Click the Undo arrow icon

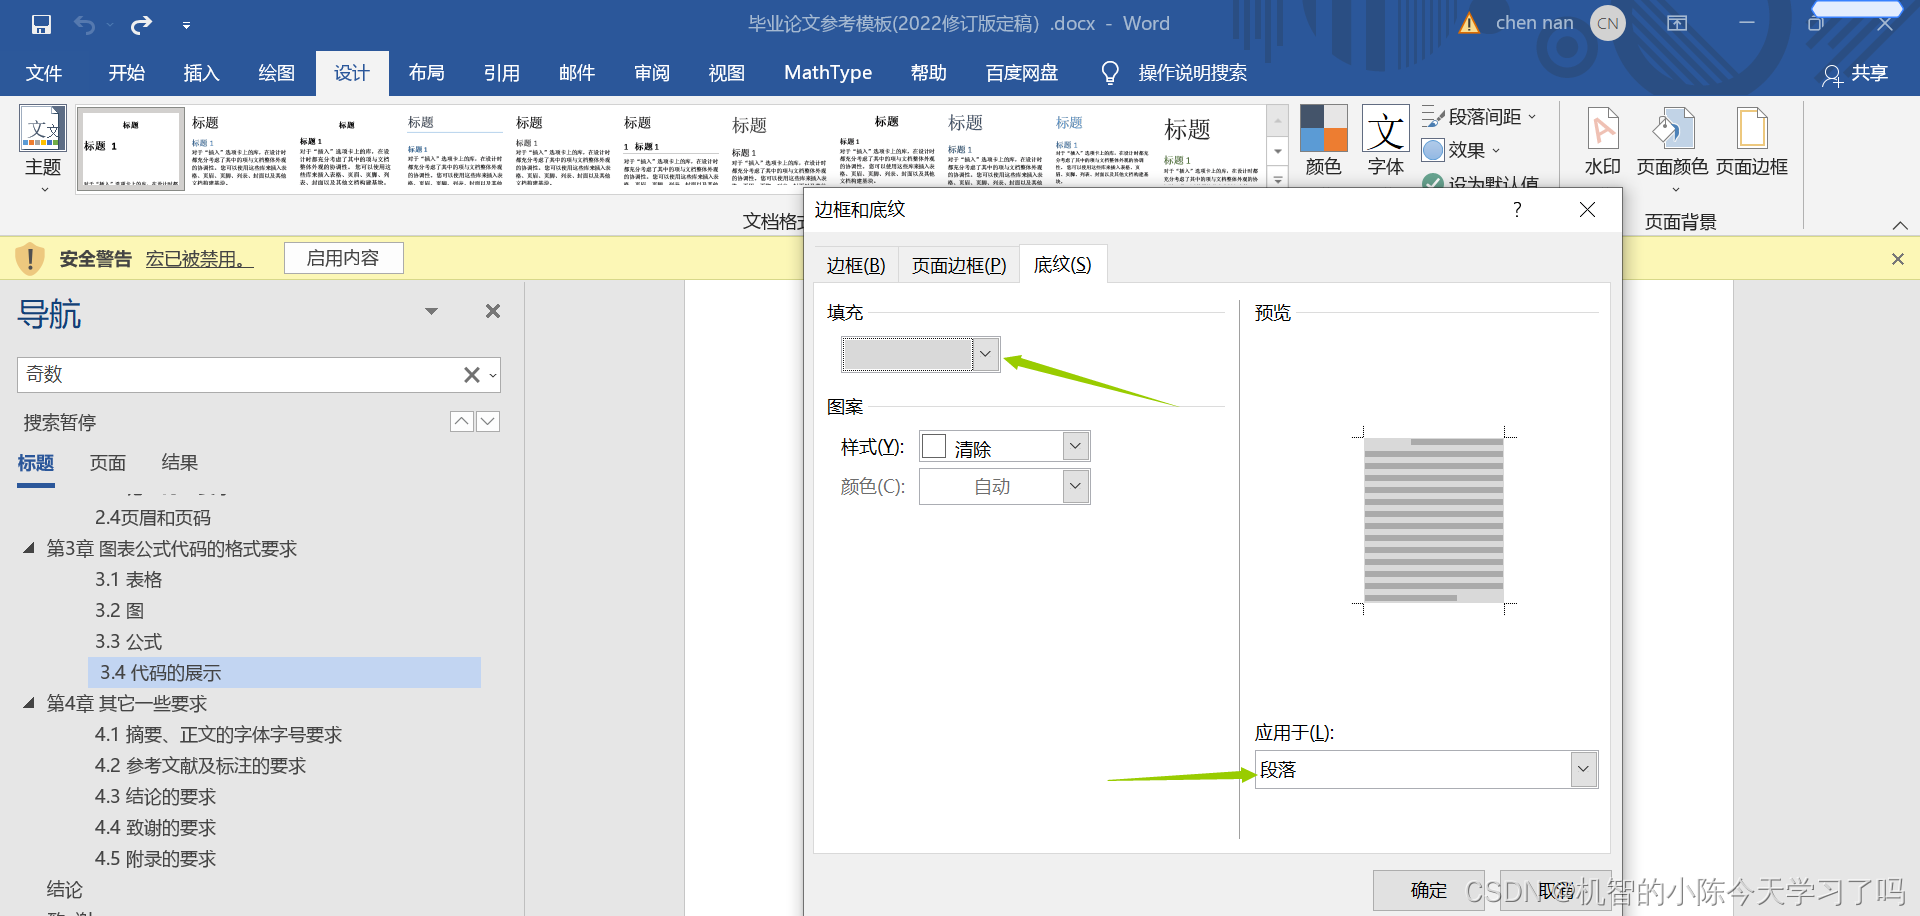84,24
